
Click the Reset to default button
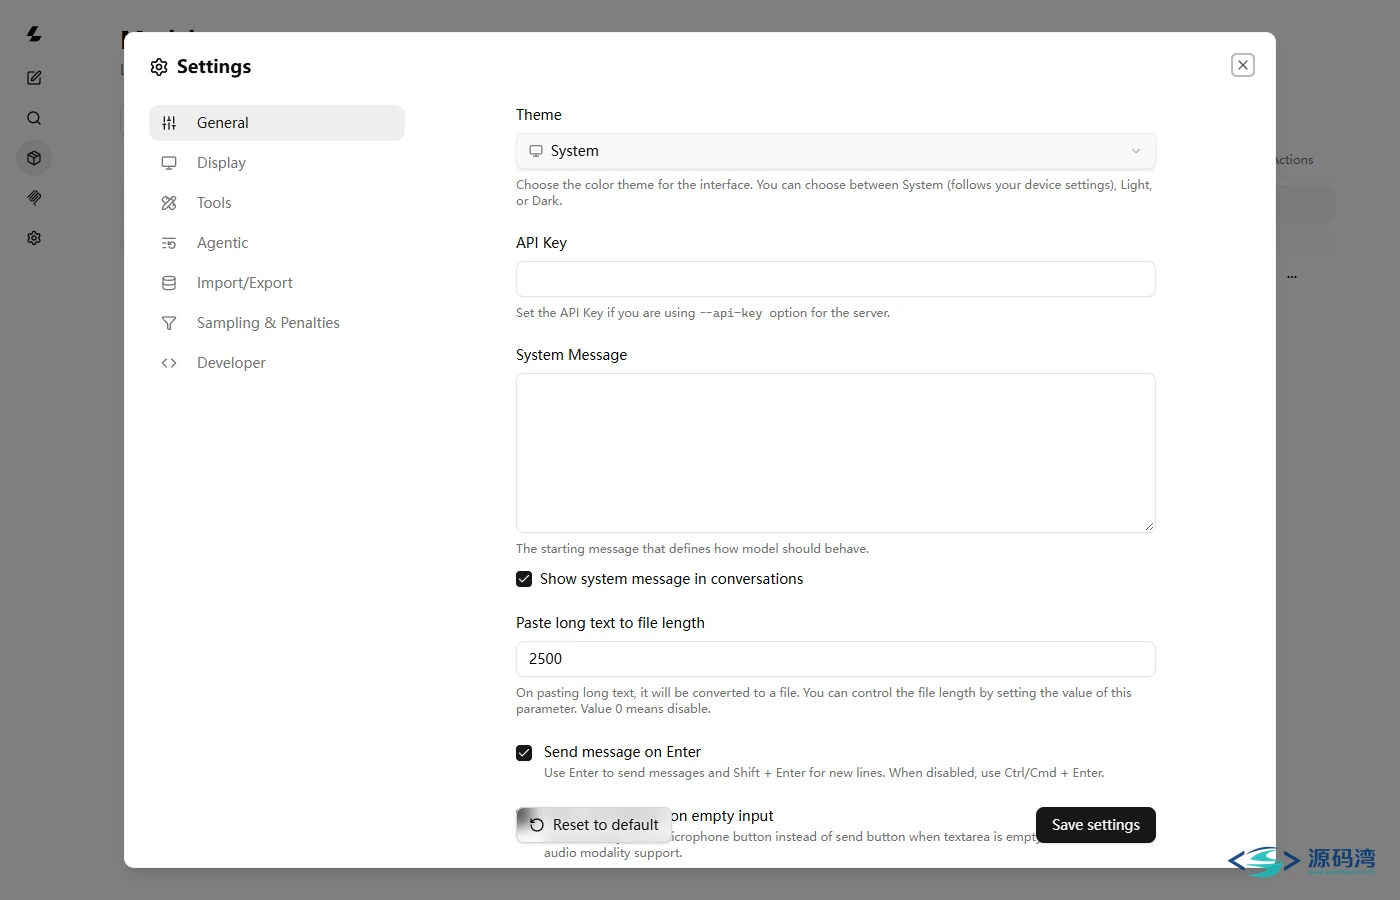coord(594,825)
